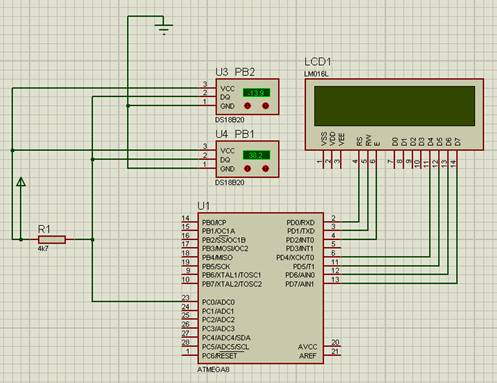Click U4 green temperature readout

pyautogui.click(x=256, y=155)
